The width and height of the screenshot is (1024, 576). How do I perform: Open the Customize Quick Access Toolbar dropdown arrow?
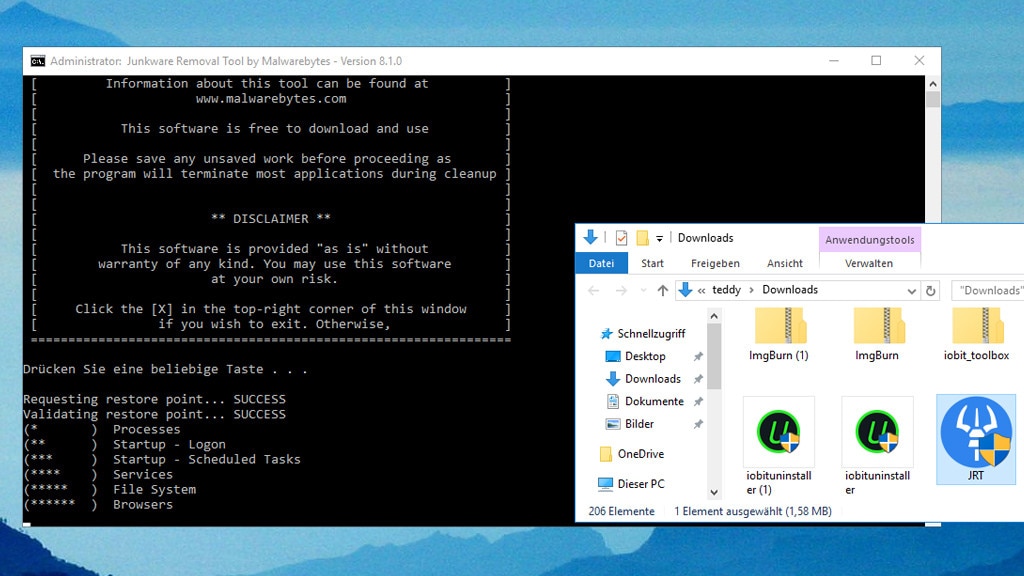coord(660,239)
